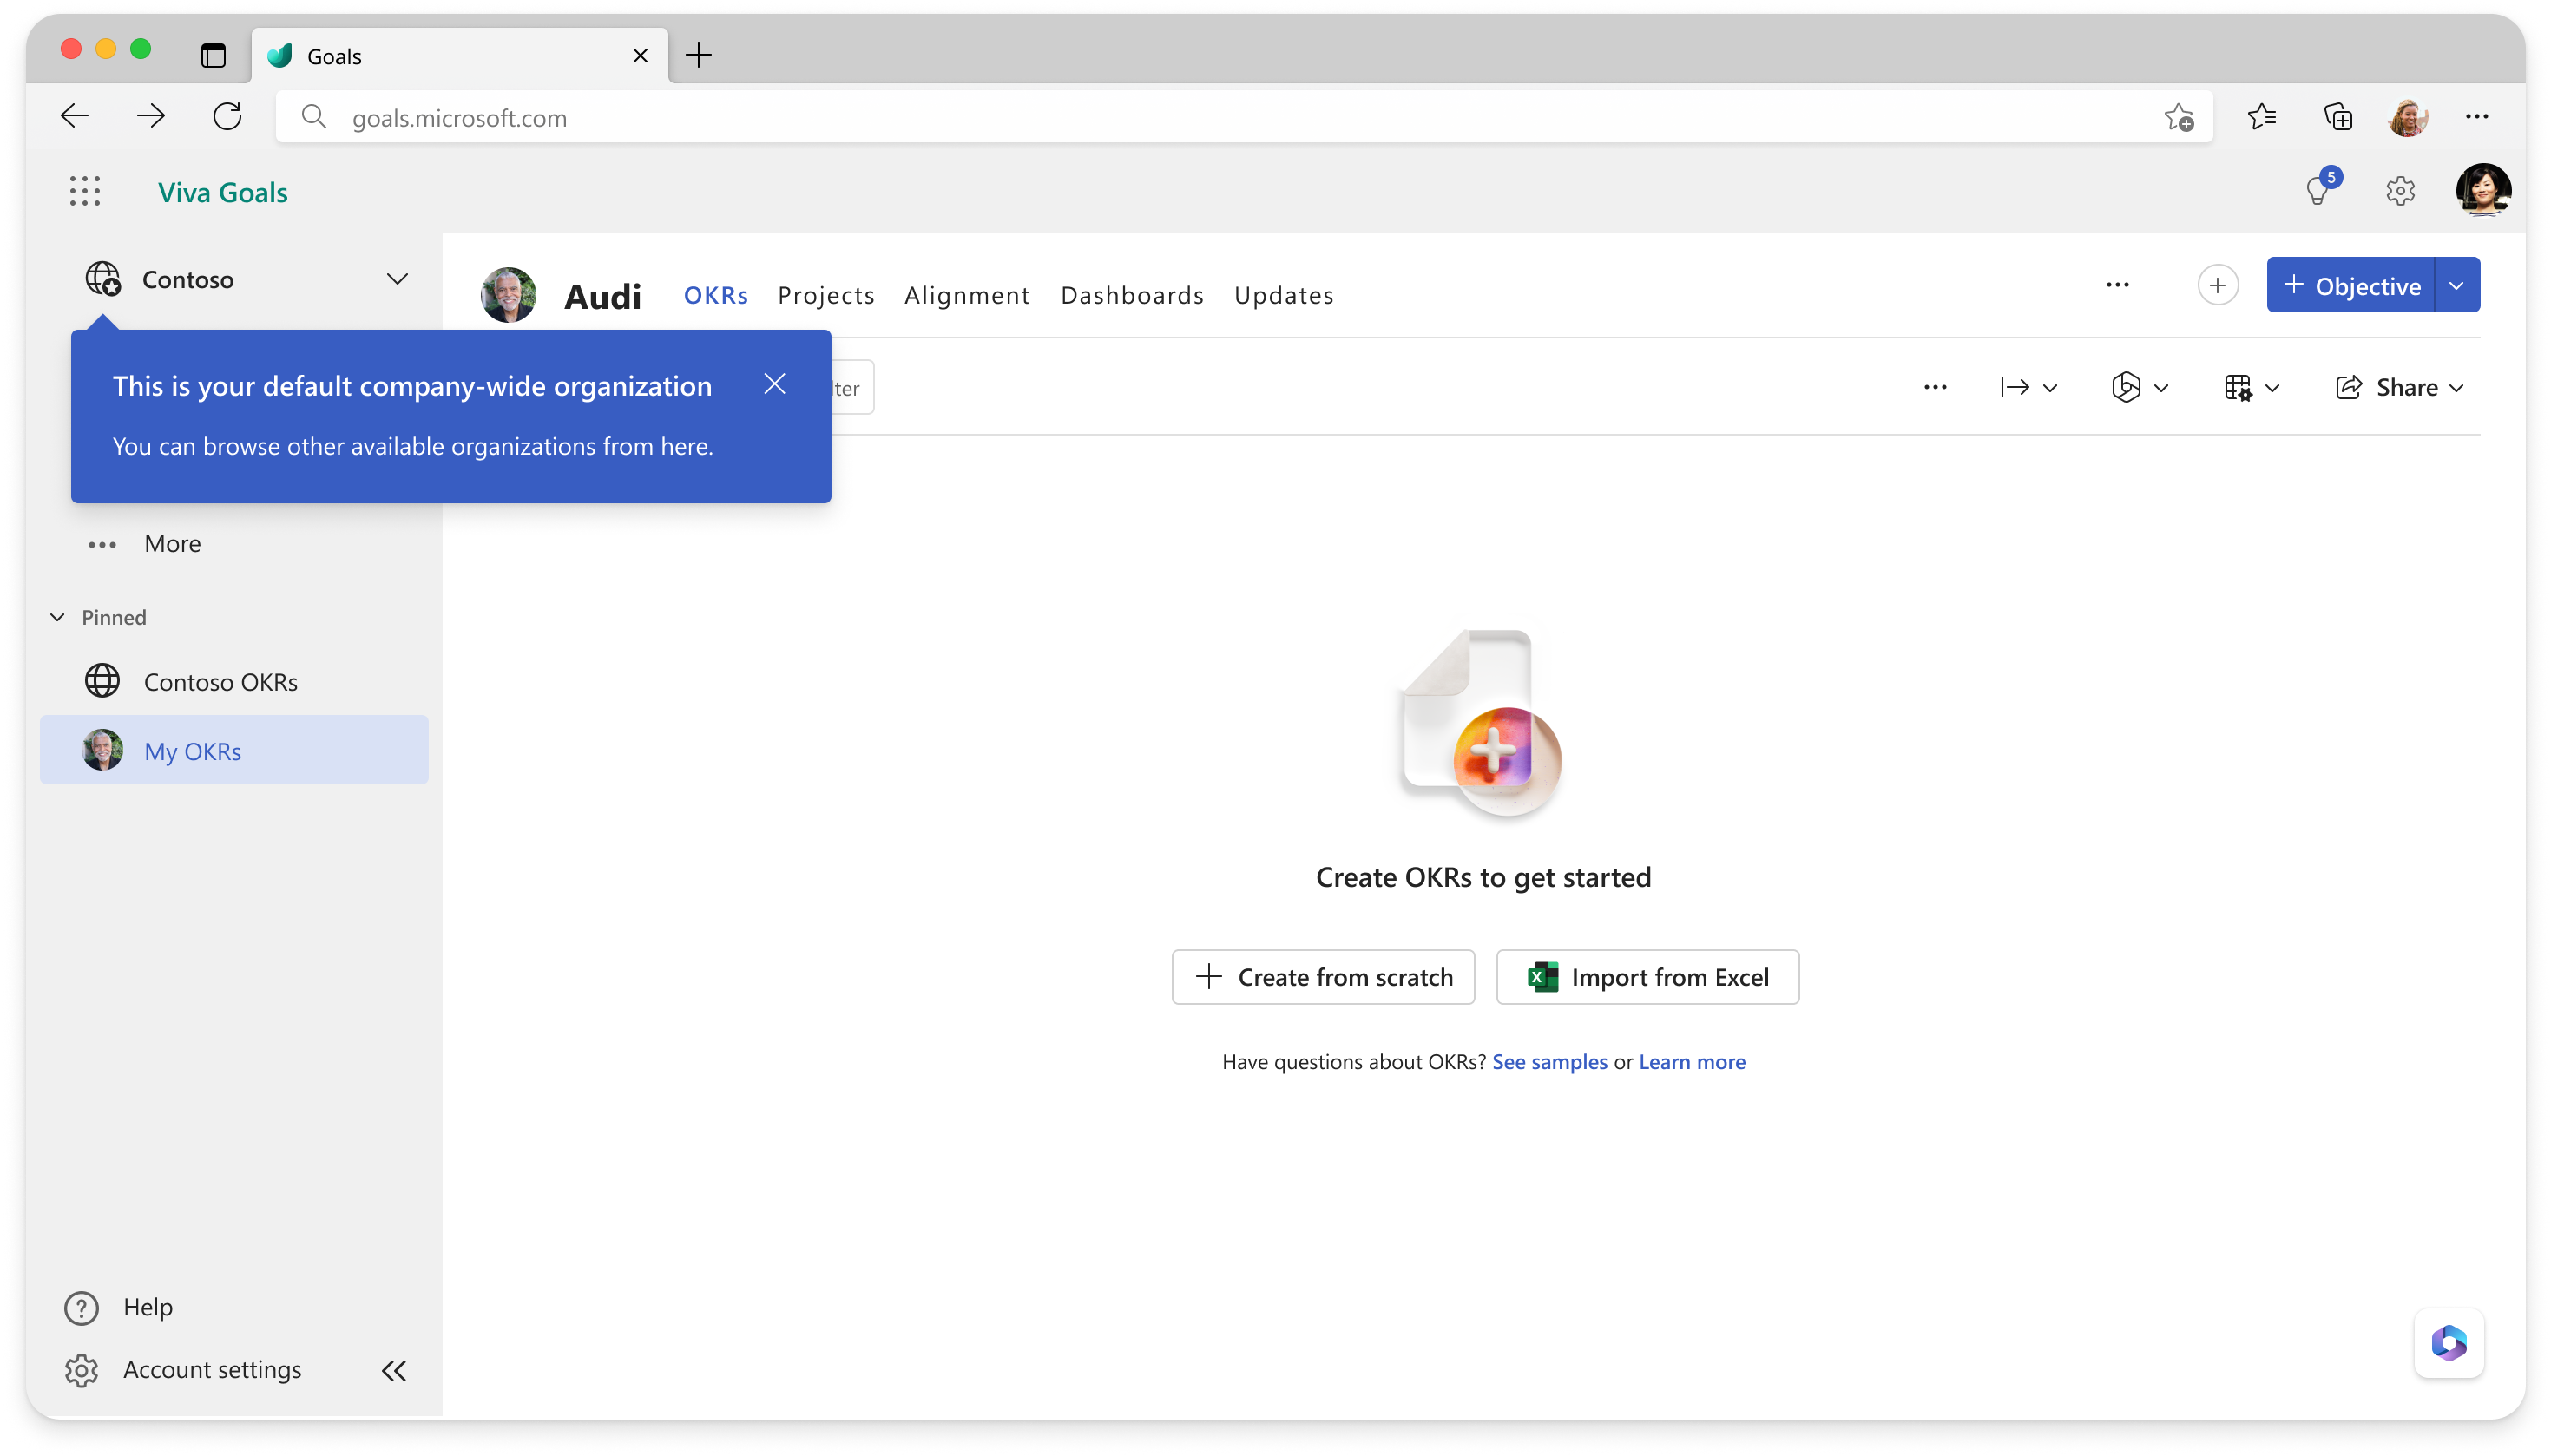The image size is (2551, 1456).
Task: Import OKRs from Excel
Action: (1647, 976)
